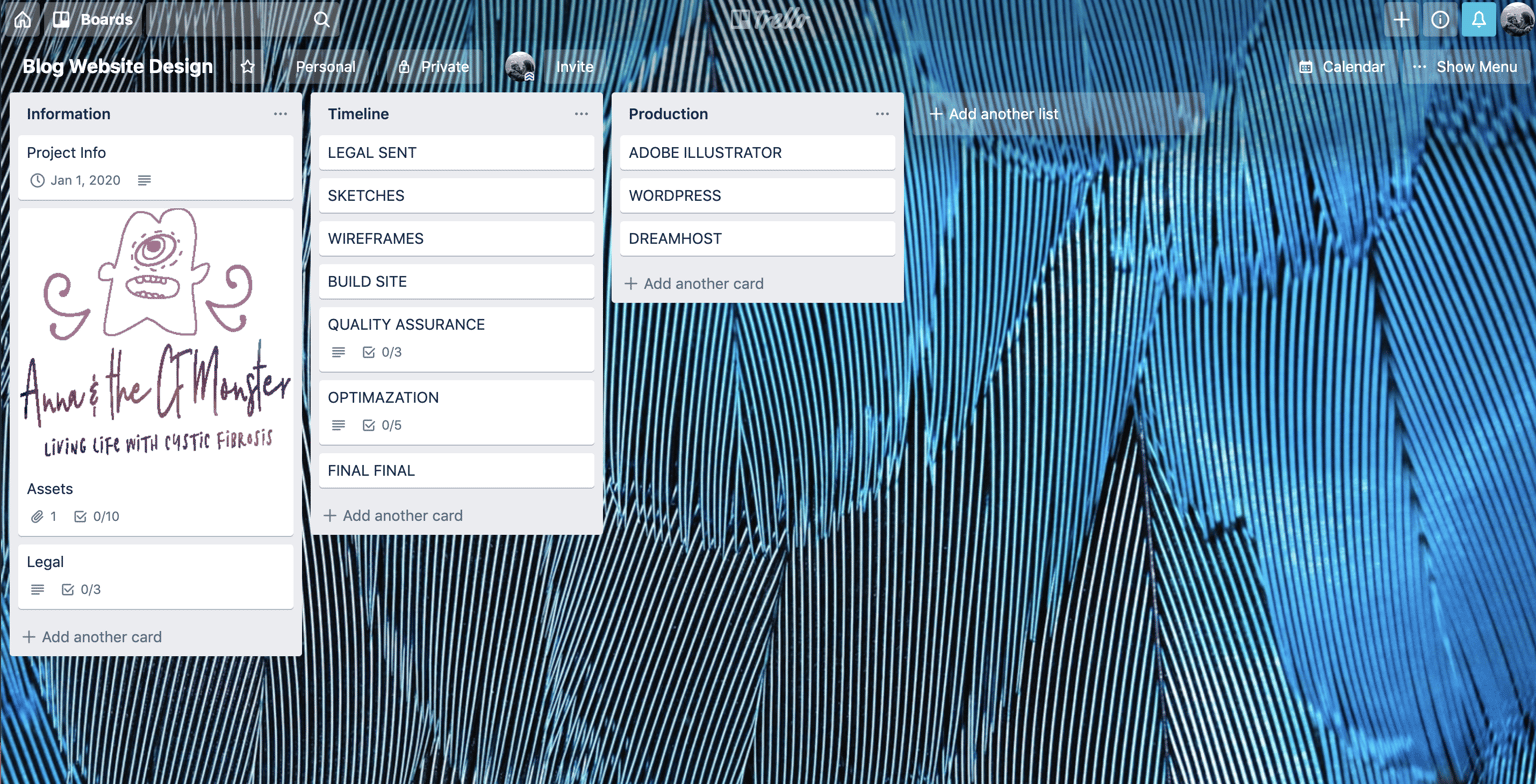Click 0/10 checklist badge on Assets
1536x784 pixels.
point(97,517)
